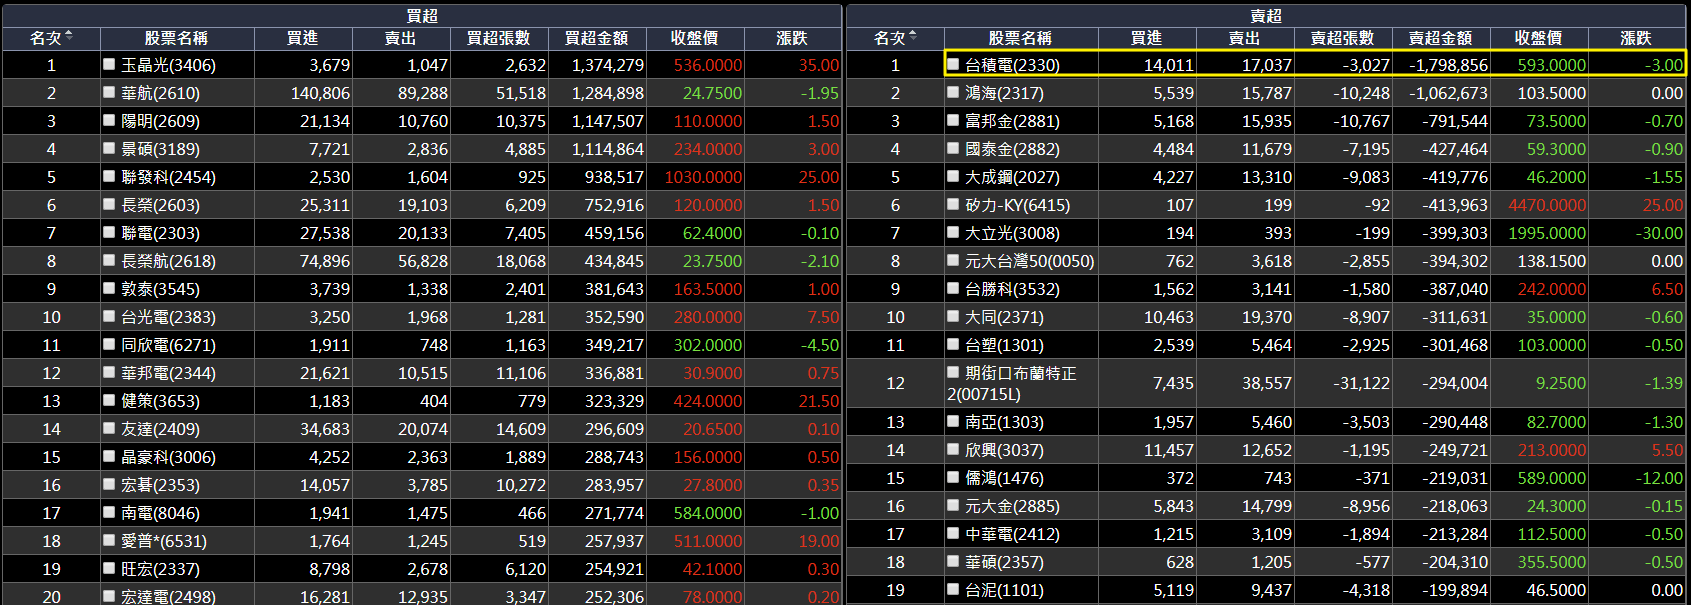Tick the checkbox for 長榮(2603)
Image resolution: width=1691 pixels, height=605 pixels.
click(x=109, y=204)
